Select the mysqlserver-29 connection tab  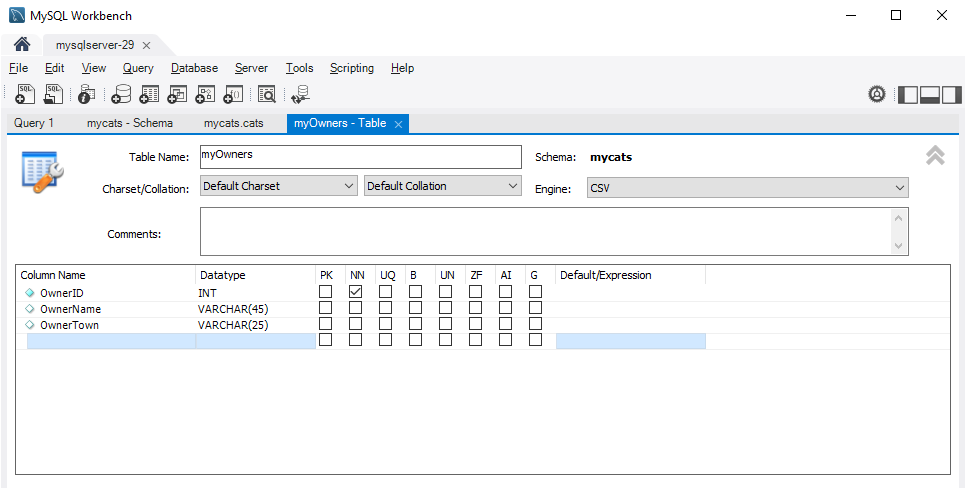tap(95, 45)
